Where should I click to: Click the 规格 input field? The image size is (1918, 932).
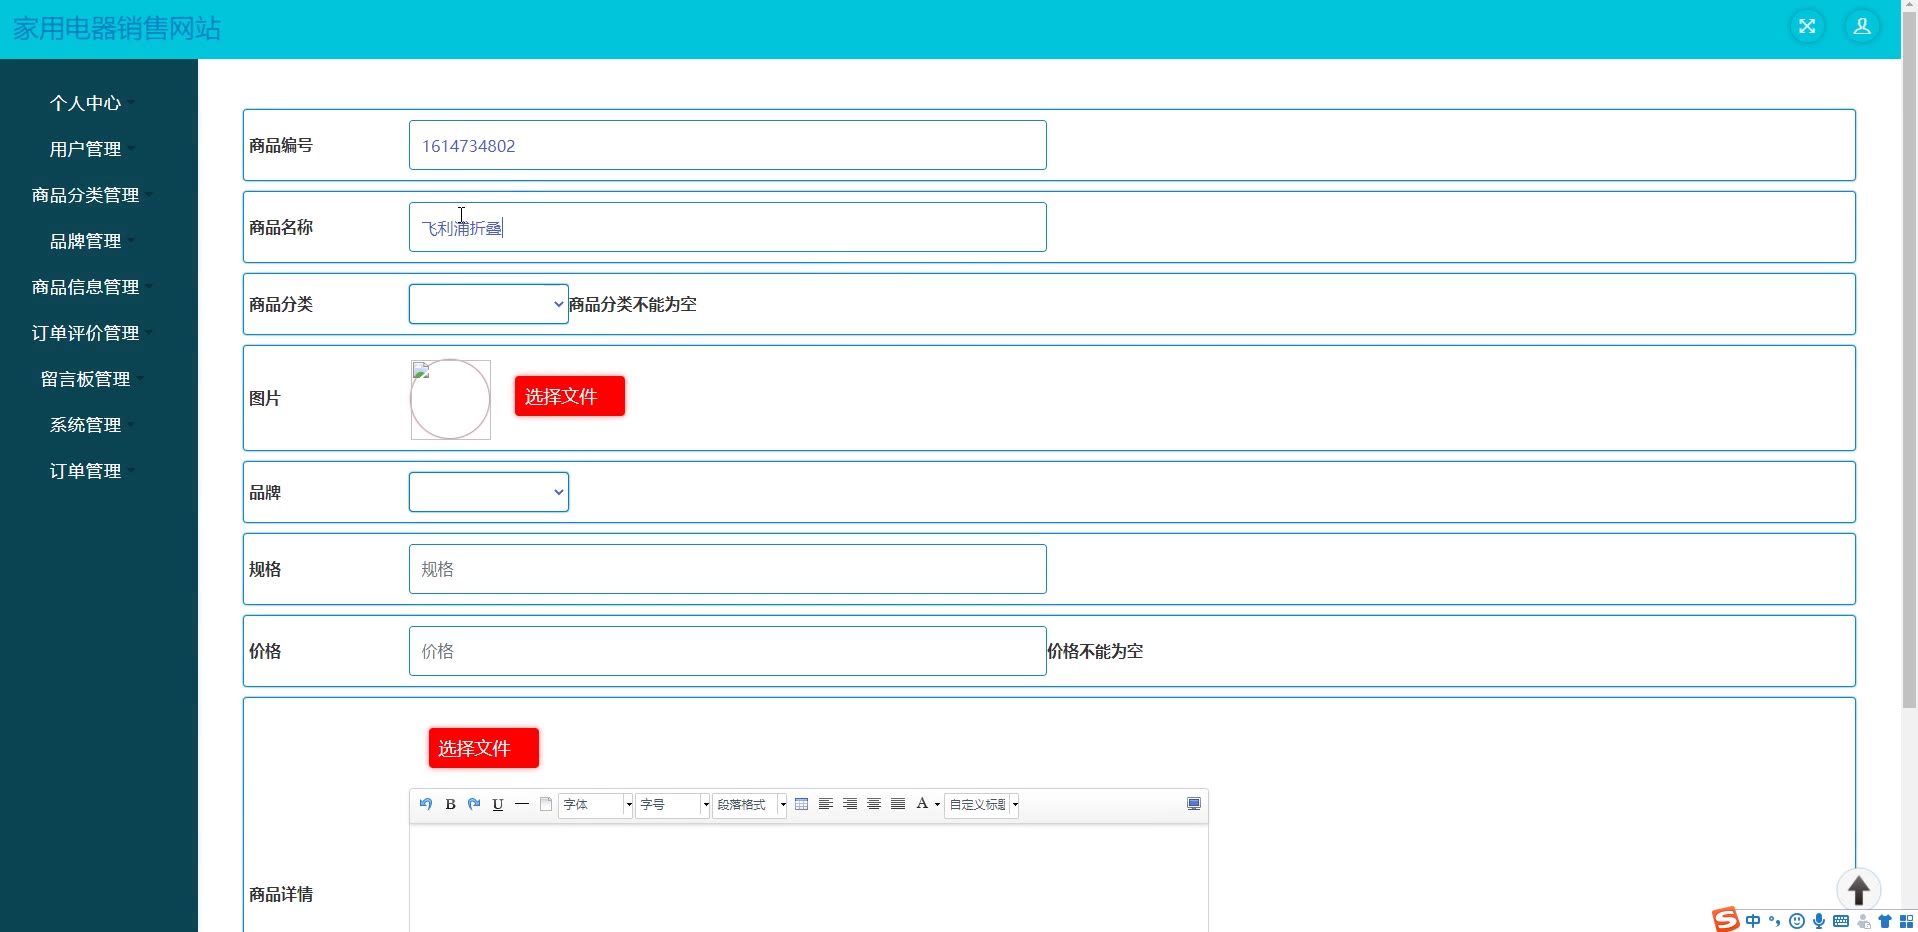point(728,569)
